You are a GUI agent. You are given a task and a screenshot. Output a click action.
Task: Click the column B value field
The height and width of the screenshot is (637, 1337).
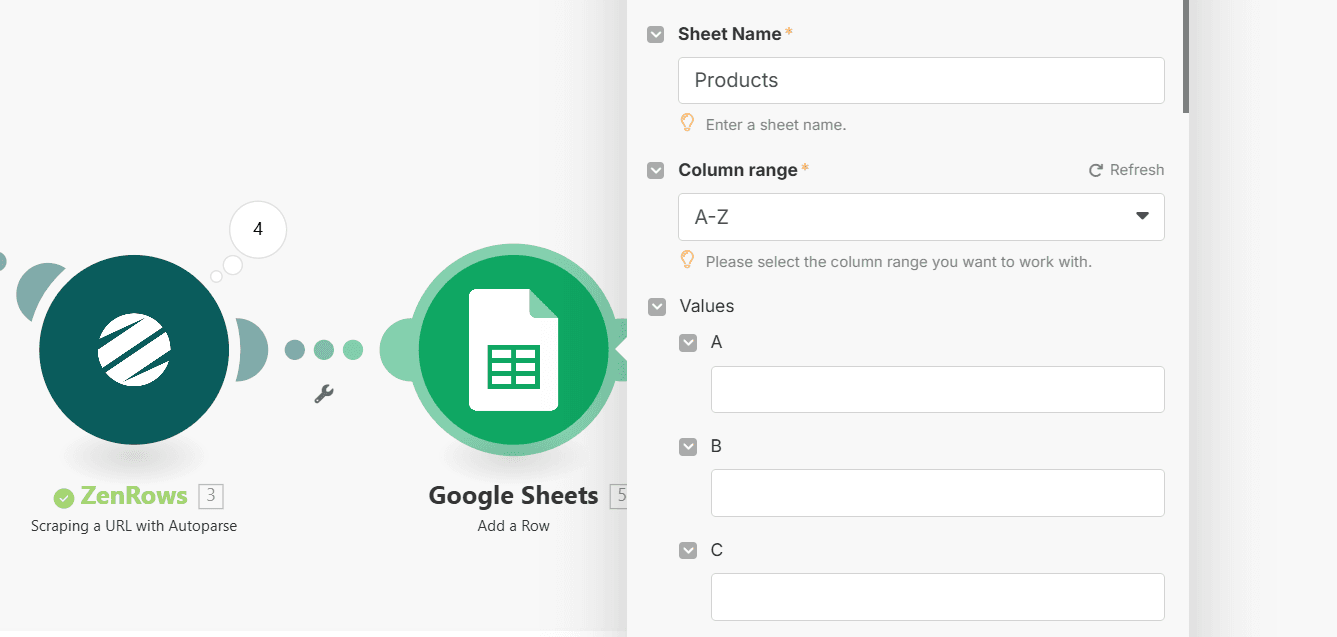[x=937, y=493]
